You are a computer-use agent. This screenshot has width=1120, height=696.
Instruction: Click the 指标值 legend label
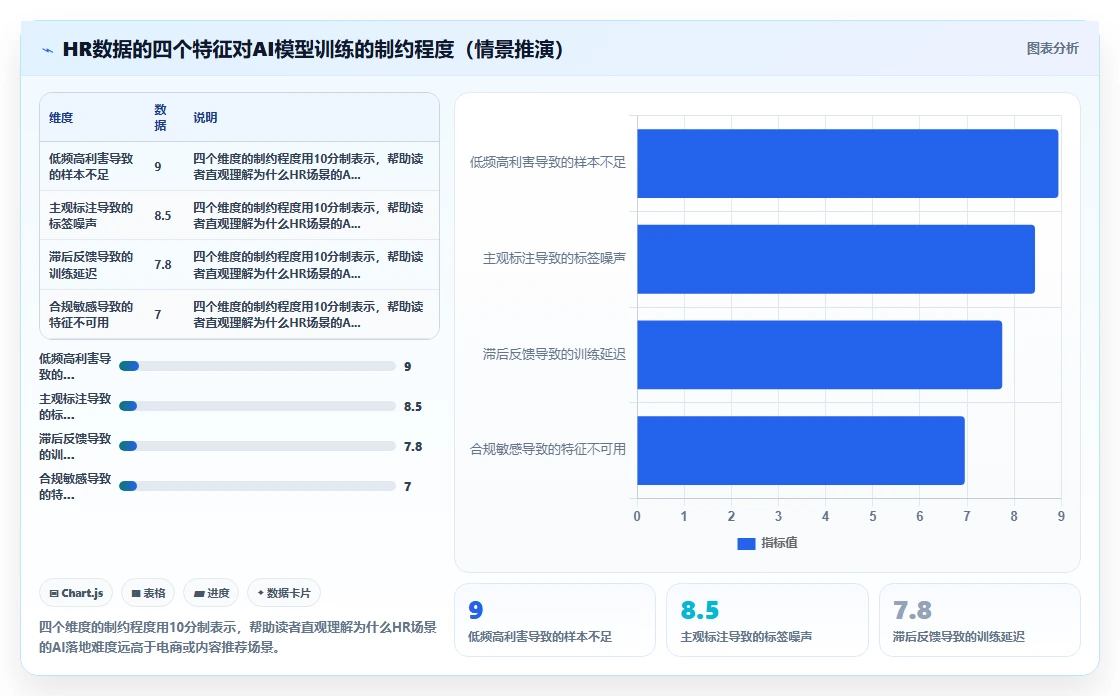pyautogui.click(x=779, y=543)
